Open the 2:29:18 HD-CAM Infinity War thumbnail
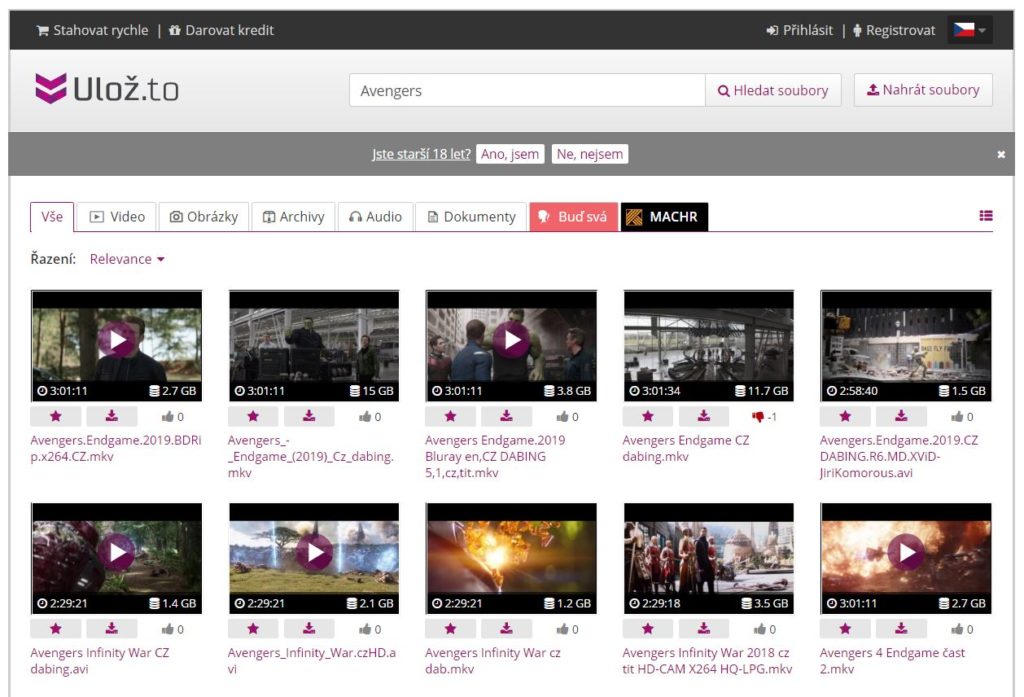1024x697 pixels. [x=709, y=558]
